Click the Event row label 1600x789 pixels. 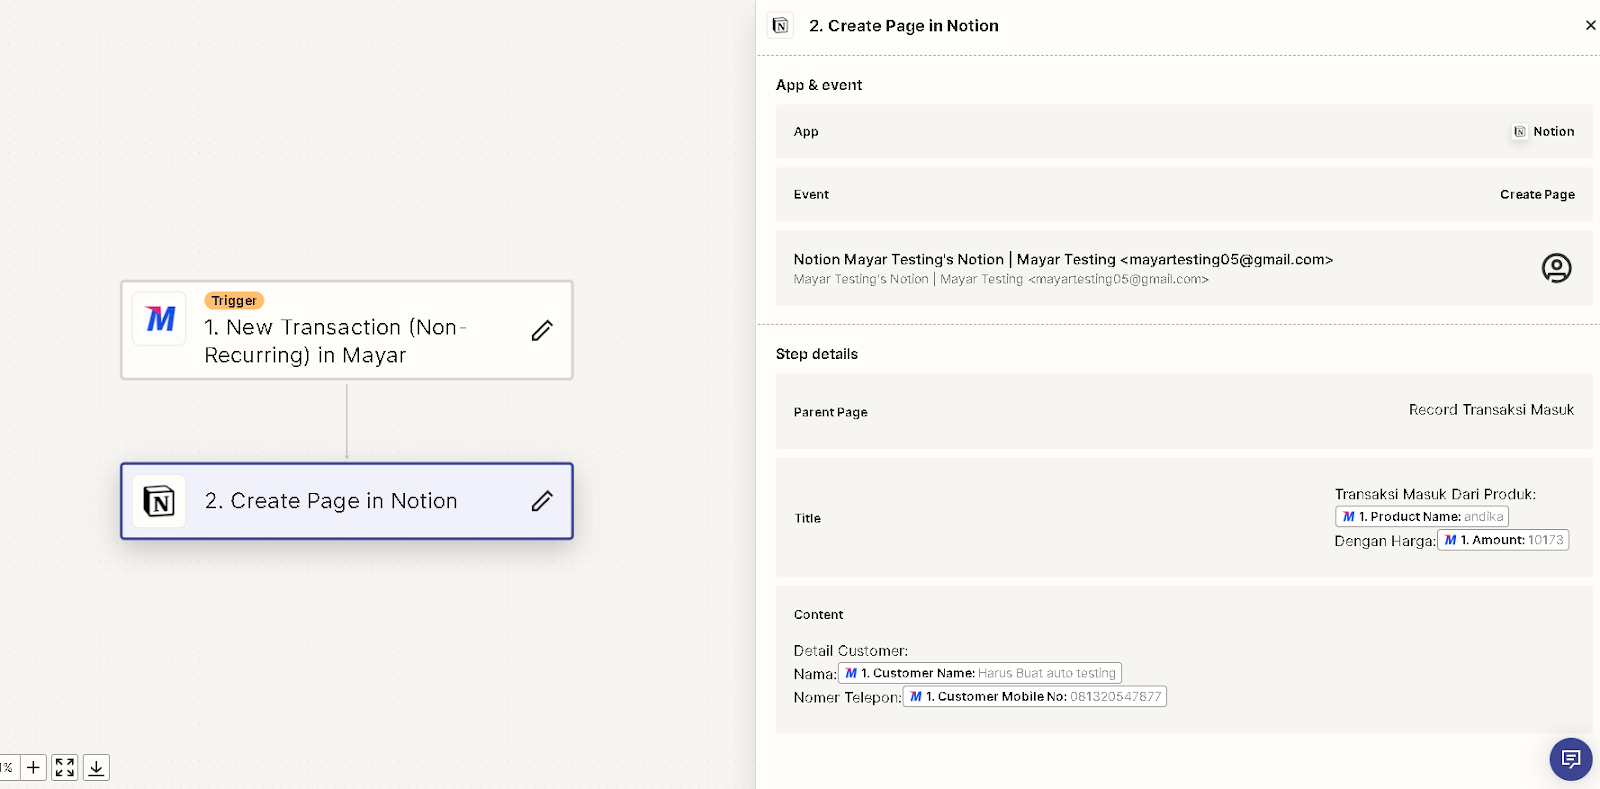tap(811, 195)
